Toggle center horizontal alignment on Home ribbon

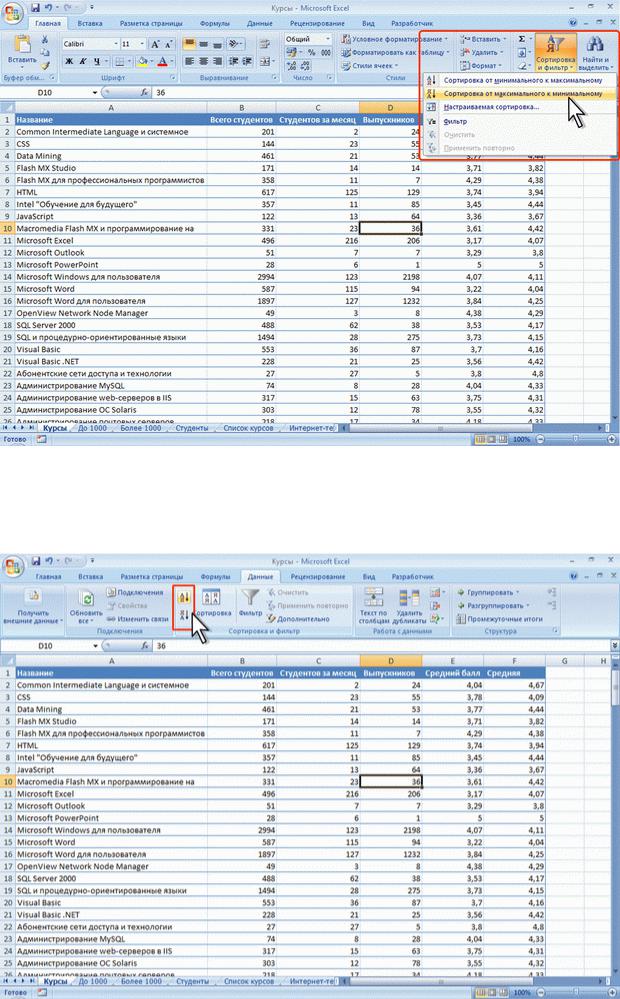pos(203,61)
